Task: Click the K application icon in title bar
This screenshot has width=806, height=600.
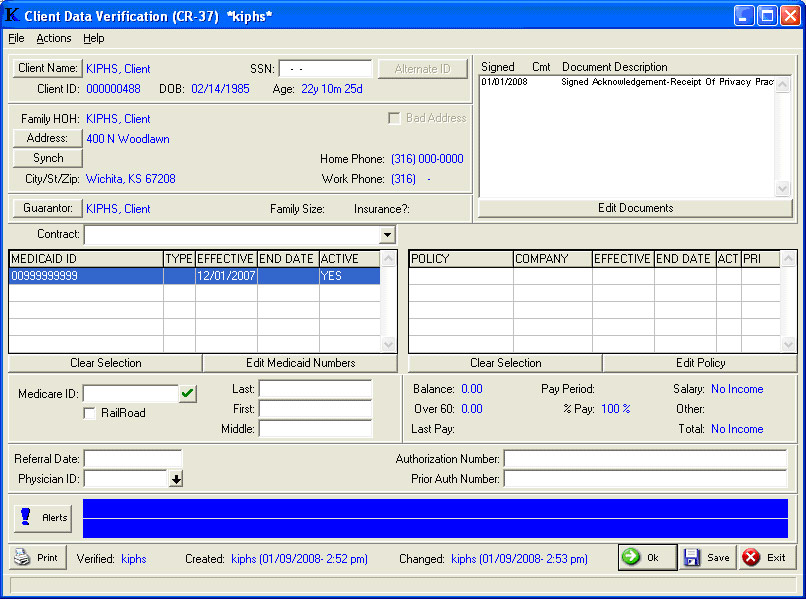Action: point(13,15)
